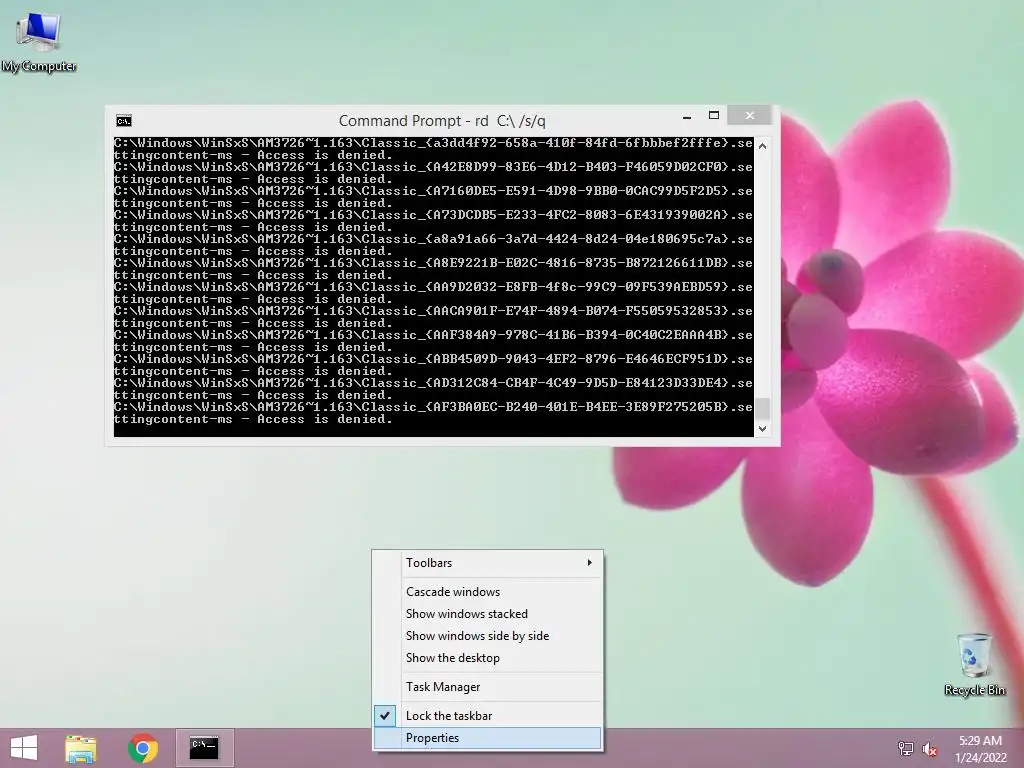1024x768 pixels.
Task: Launch Google Chrome from the taskbar
Action: [143, 748]
